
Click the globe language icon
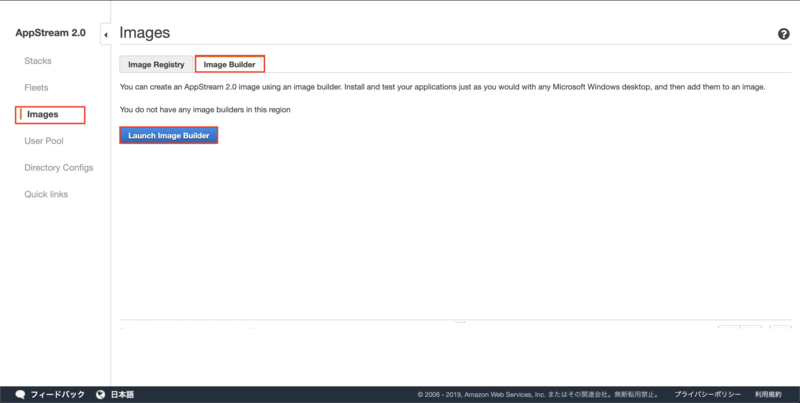(101, 394)
